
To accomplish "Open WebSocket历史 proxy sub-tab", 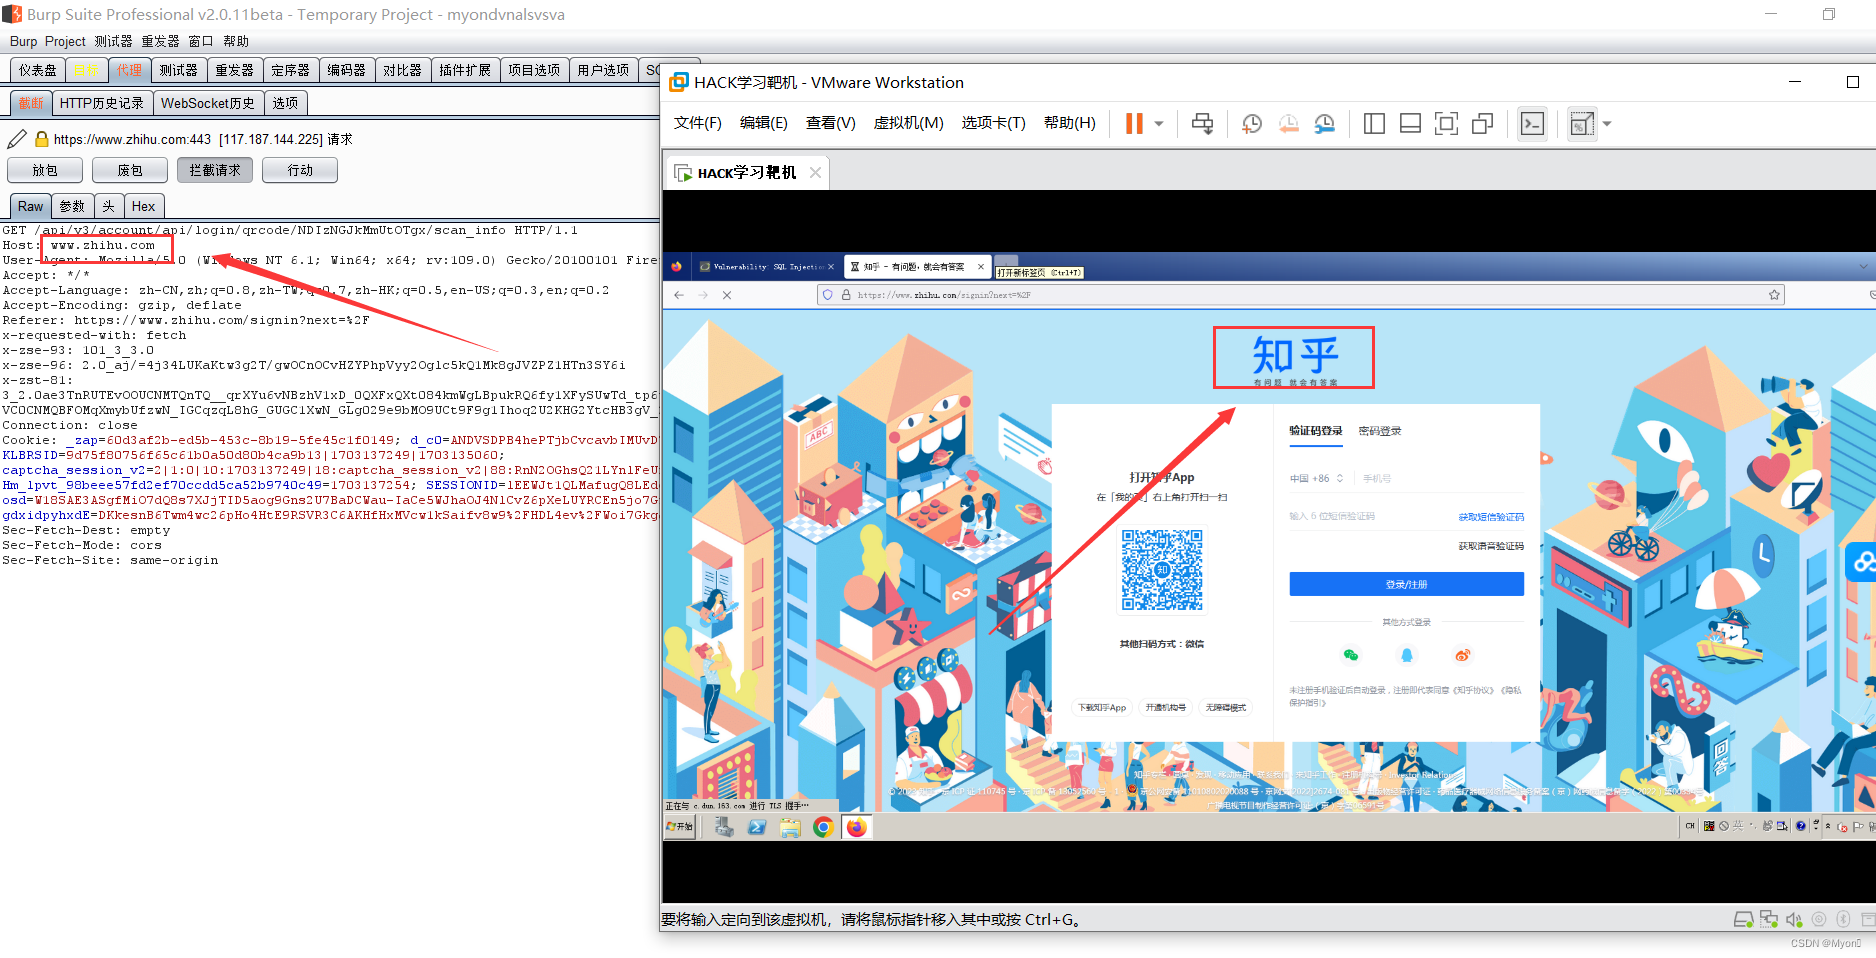I will 208,102.
